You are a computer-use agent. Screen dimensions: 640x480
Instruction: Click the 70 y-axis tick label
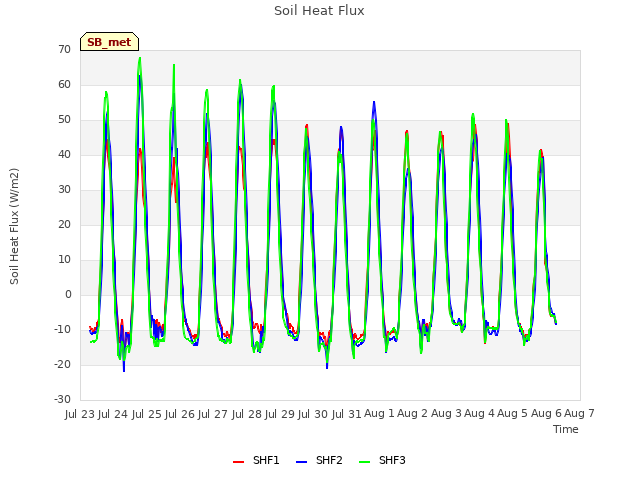point(64,49)
